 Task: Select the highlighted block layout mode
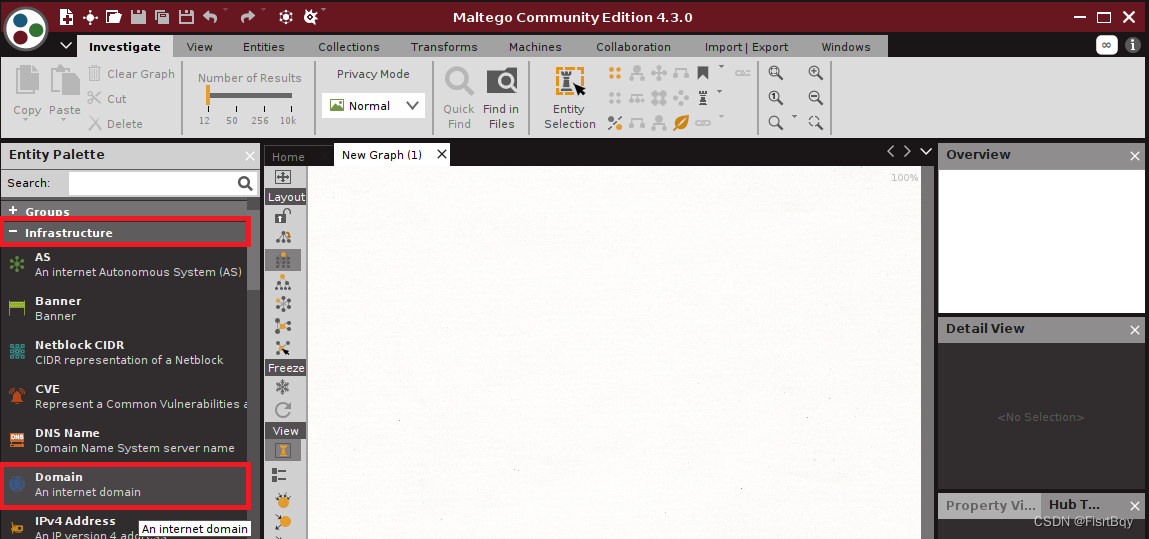283,260
